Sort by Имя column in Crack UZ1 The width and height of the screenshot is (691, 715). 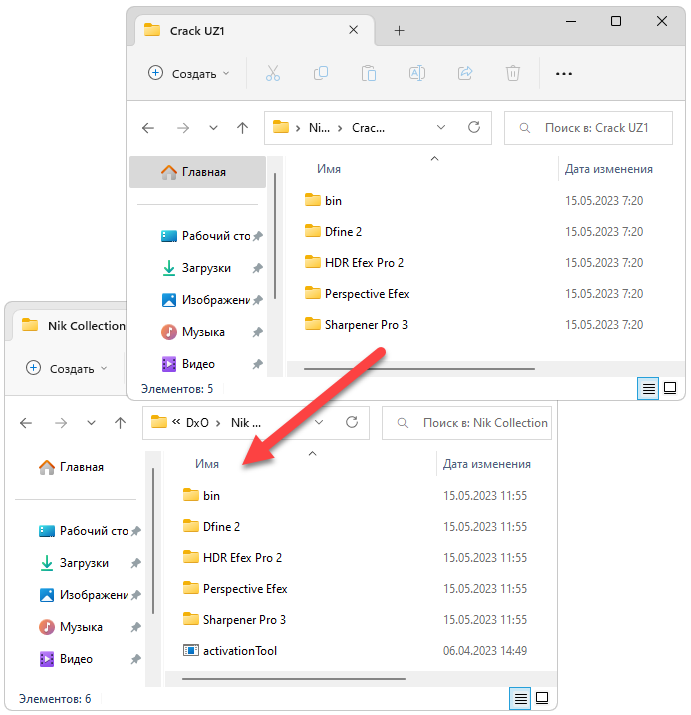[329, 169]
